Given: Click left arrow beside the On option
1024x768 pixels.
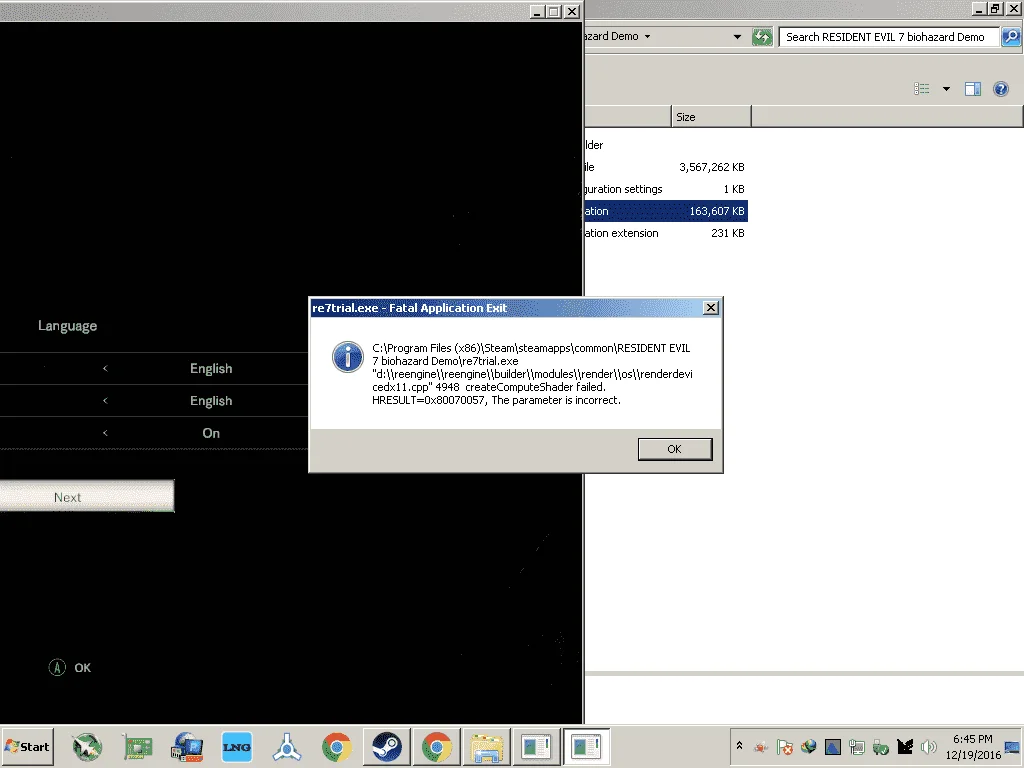Looking at the screenshot, I should click(105, 432).
